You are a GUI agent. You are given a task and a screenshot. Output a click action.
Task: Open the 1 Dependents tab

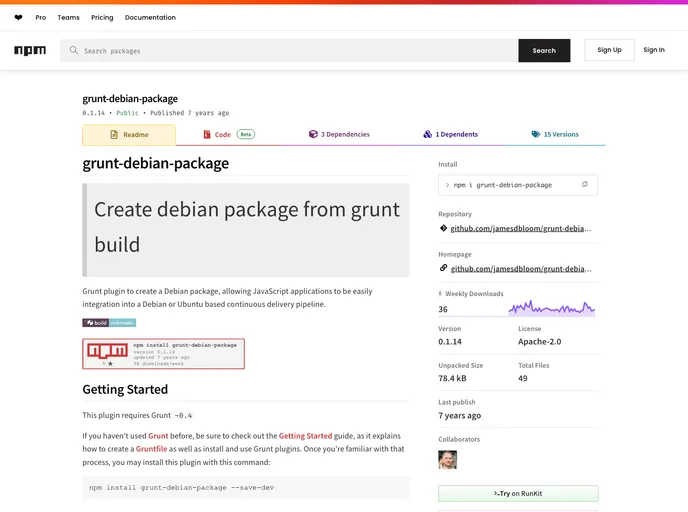pyautogui.click(x=451, y=134)
